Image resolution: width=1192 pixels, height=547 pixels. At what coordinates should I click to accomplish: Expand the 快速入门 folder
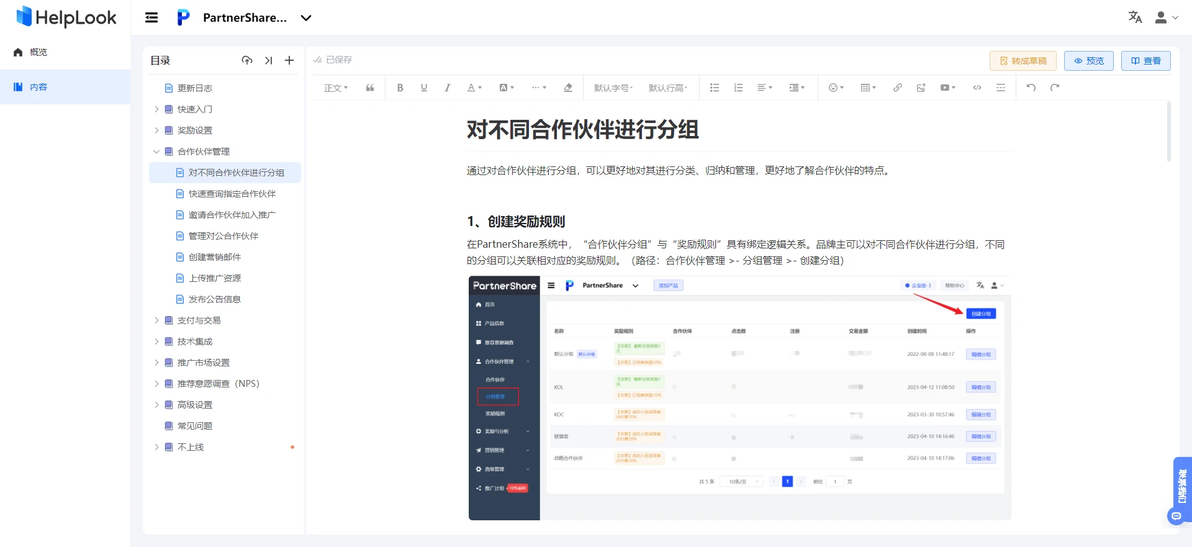point(157,109)
